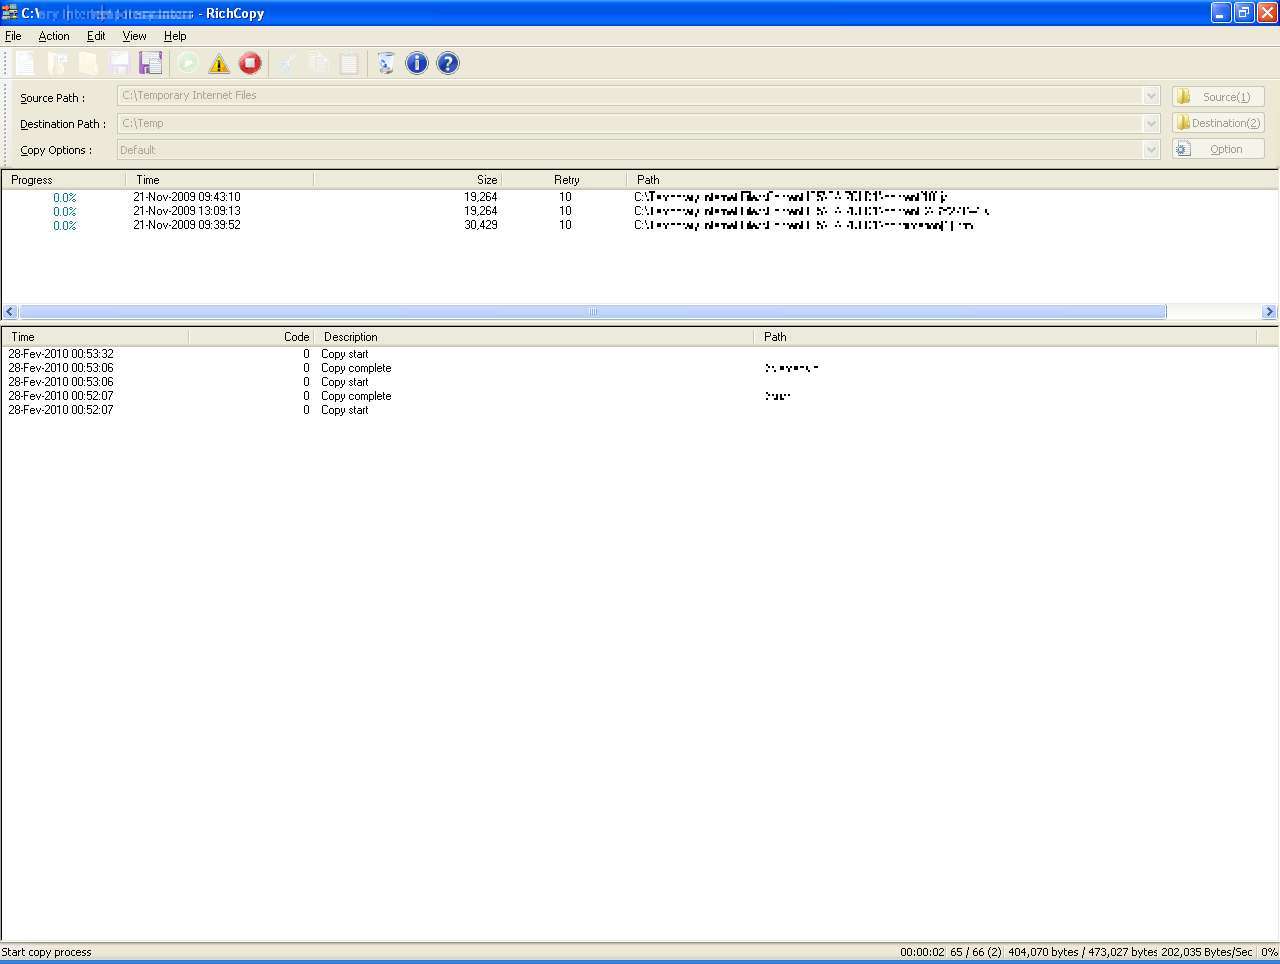Click the Option button

point(1218,149)
